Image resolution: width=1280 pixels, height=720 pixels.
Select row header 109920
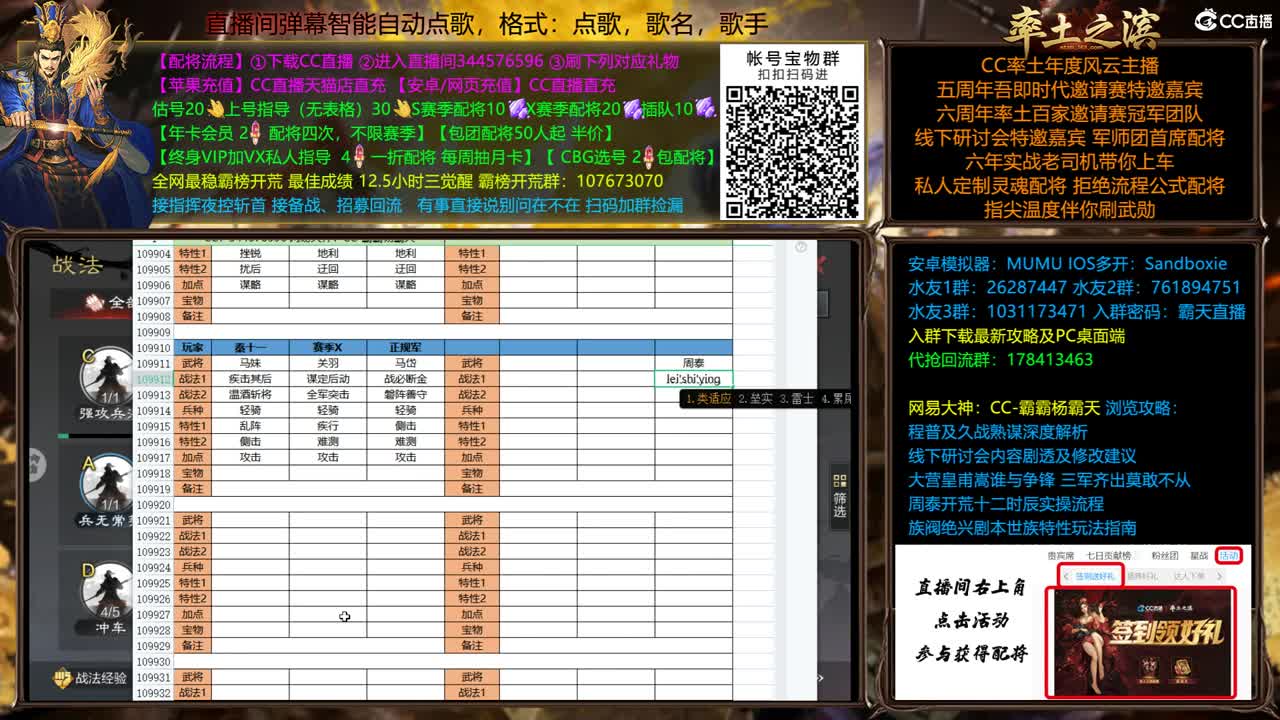click(x=153, y=505)
